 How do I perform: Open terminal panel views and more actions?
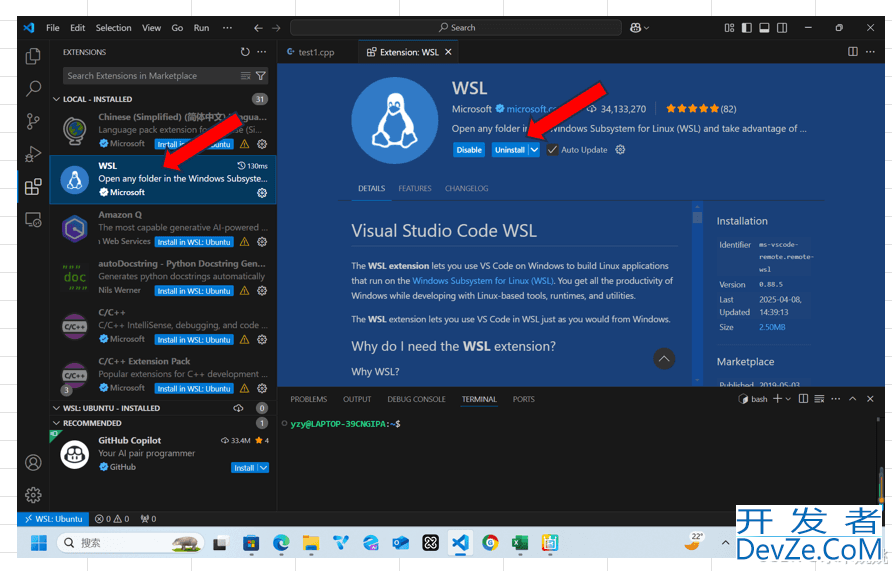click(x=835, y=399)
